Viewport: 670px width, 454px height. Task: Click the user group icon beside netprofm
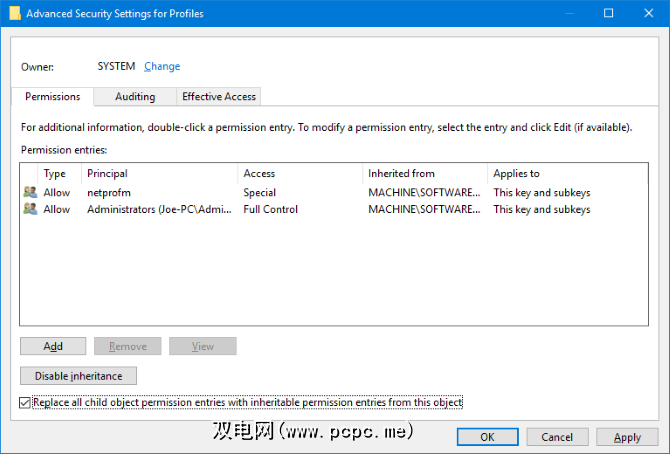(x=29, y=192)
